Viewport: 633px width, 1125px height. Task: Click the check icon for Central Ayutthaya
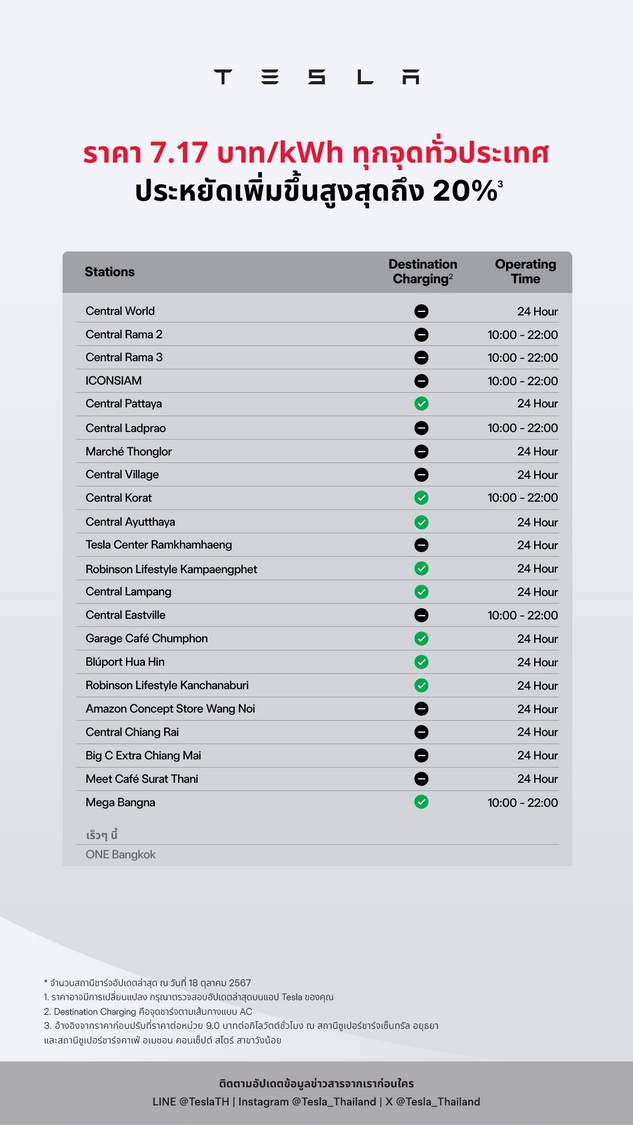(x=421, y=522)
